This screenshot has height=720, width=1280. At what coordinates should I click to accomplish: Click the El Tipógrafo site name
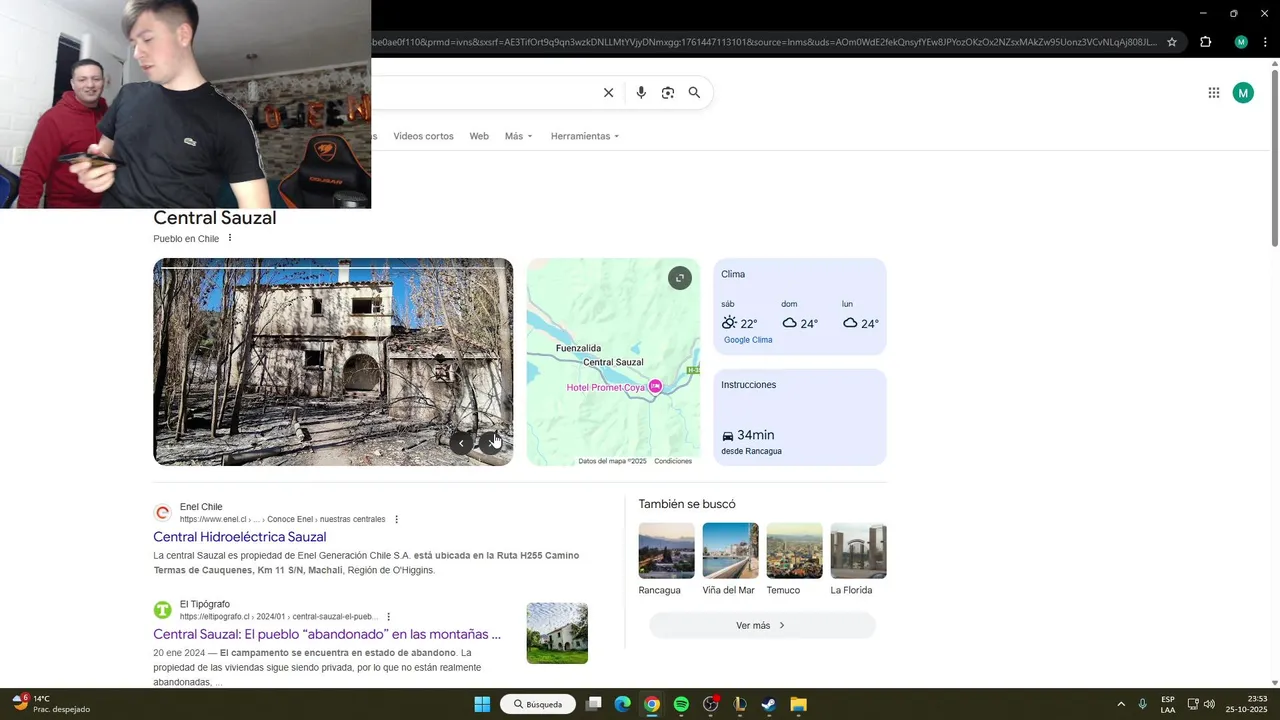[x=205, y=604]
